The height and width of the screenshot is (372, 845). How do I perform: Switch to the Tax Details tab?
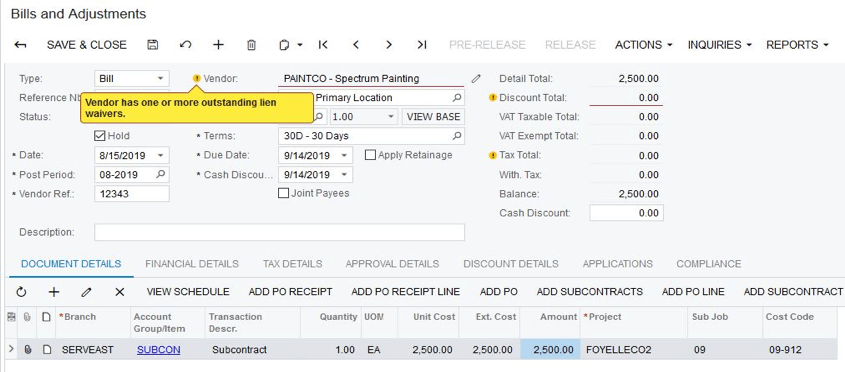[293, 264]
